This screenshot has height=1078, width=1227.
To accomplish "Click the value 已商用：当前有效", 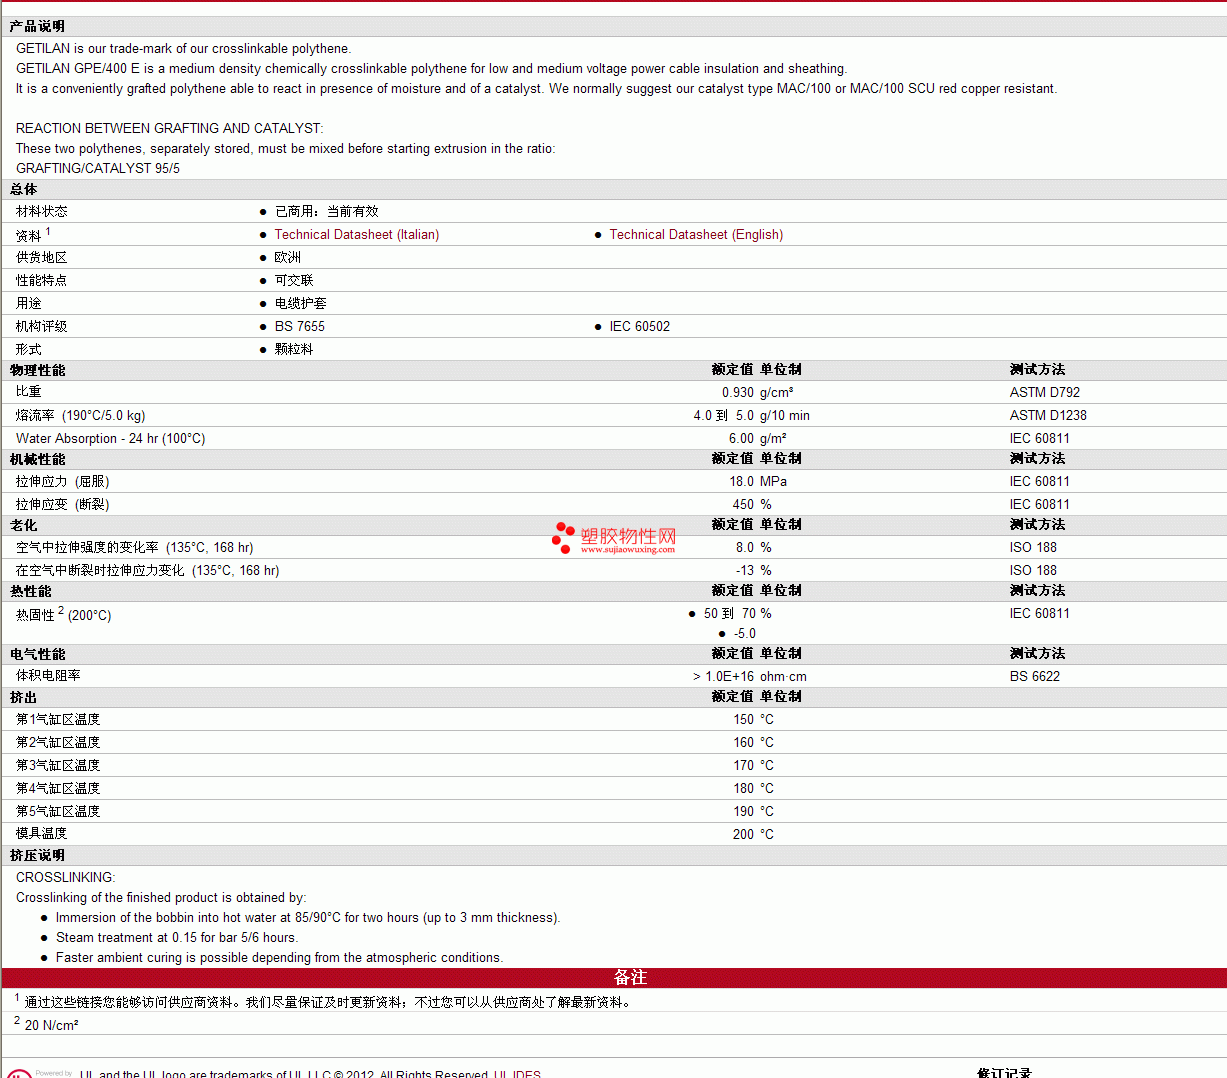I will point(327,212).
